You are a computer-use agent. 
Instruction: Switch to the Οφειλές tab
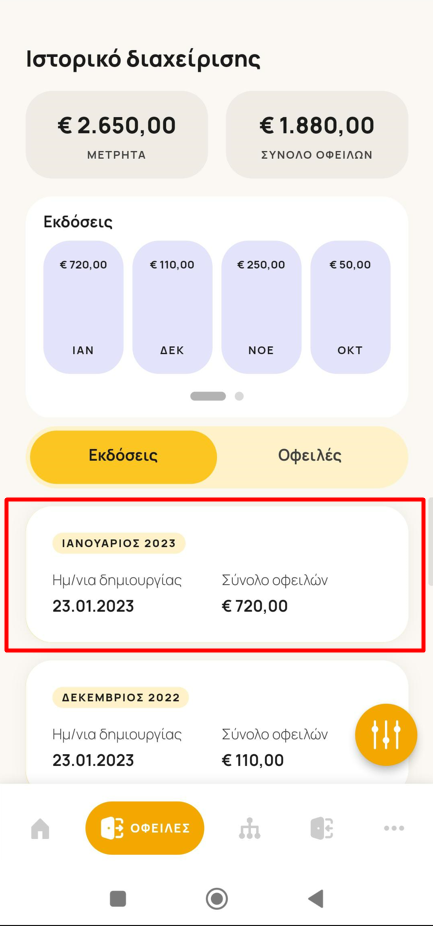tap(310, 457)
